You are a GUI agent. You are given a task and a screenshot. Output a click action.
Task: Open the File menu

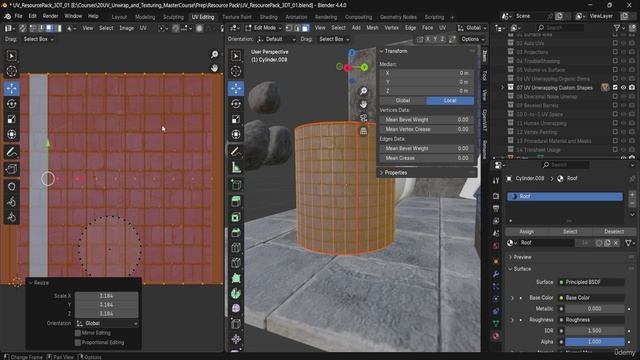click(18, 16)
